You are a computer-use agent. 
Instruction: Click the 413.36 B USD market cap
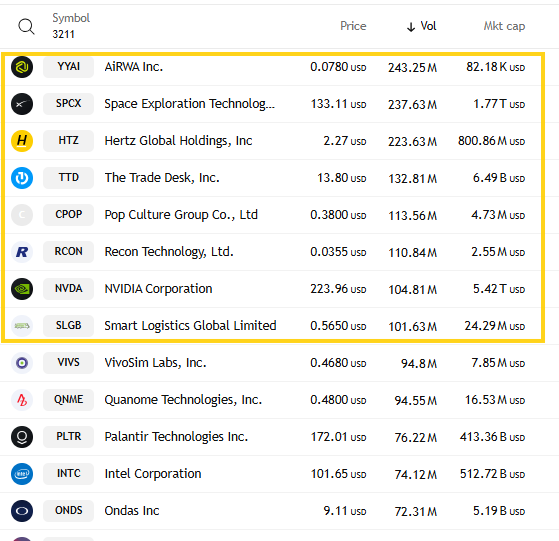(492, 437)
